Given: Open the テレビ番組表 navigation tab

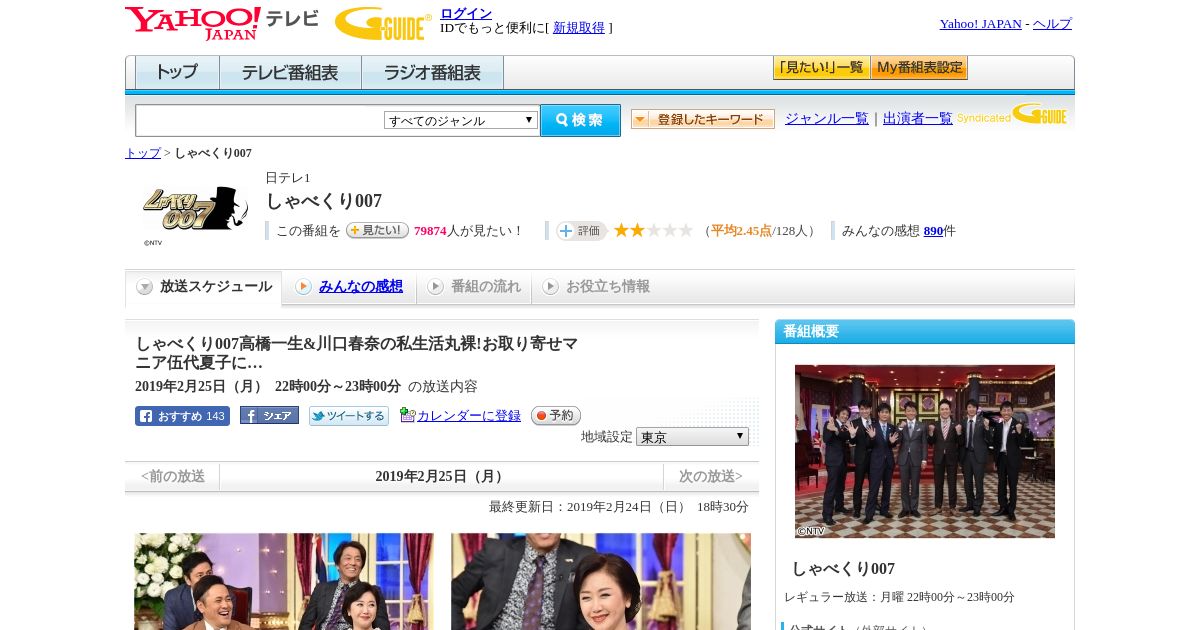Looking at the screenshot, I should (x=290, y=73).
